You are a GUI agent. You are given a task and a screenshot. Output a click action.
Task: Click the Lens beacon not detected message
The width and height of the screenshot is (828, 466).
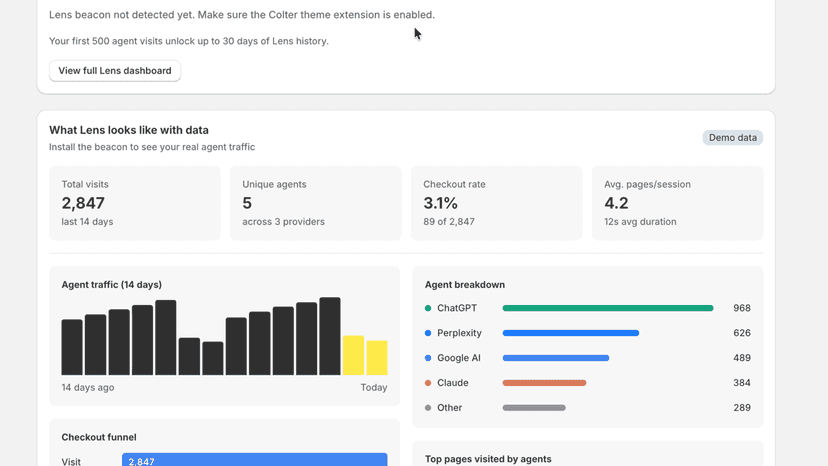click(x=242, y=15)
